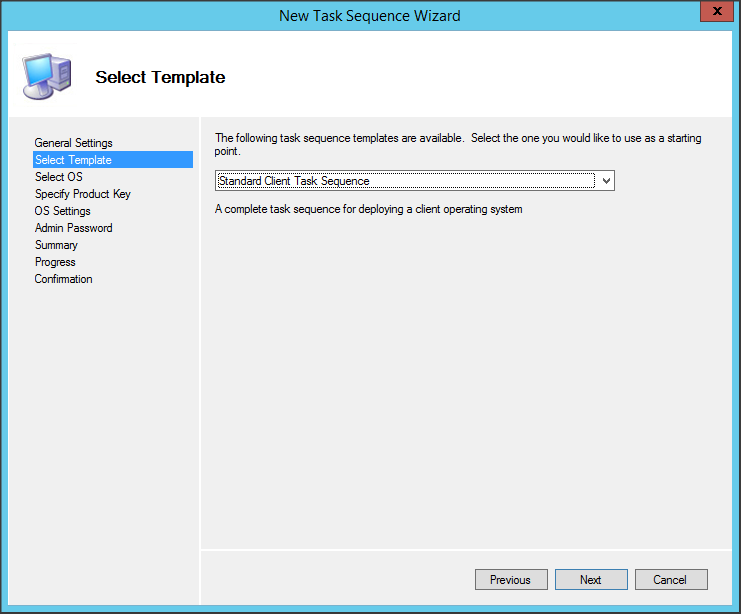741x614 pixels.
Task: Navigate to Admin Password step
Action: (x=73, y=228)
